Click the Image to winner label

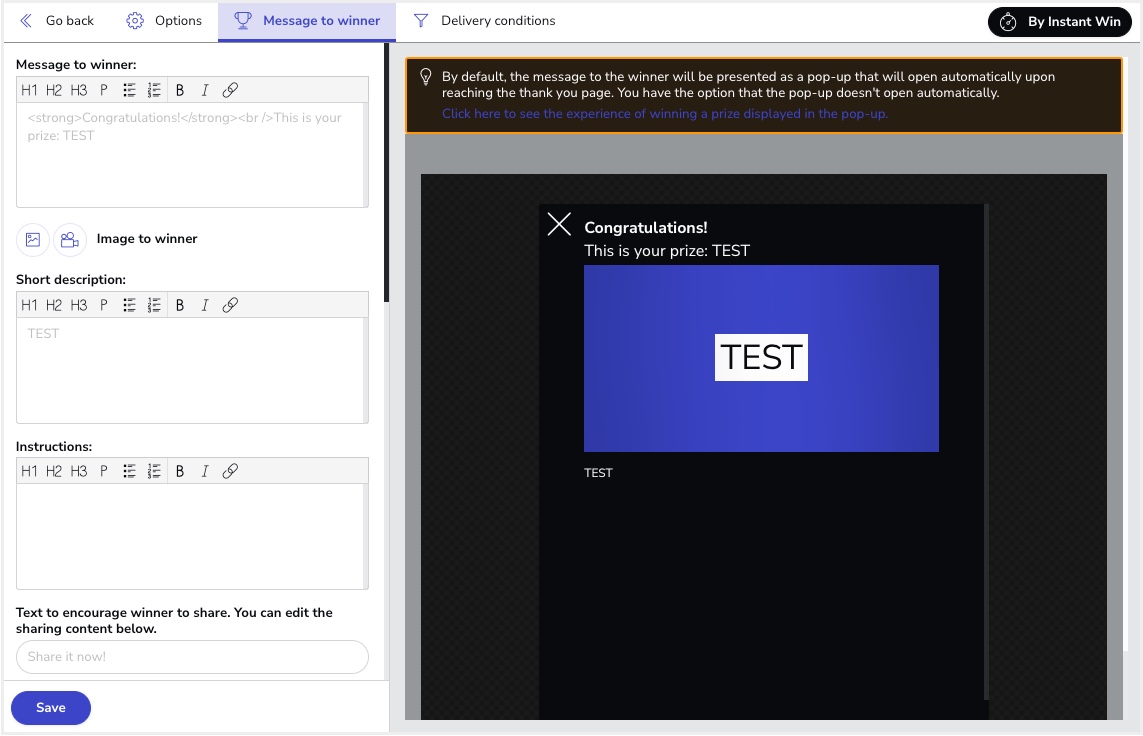pos(147,239)
